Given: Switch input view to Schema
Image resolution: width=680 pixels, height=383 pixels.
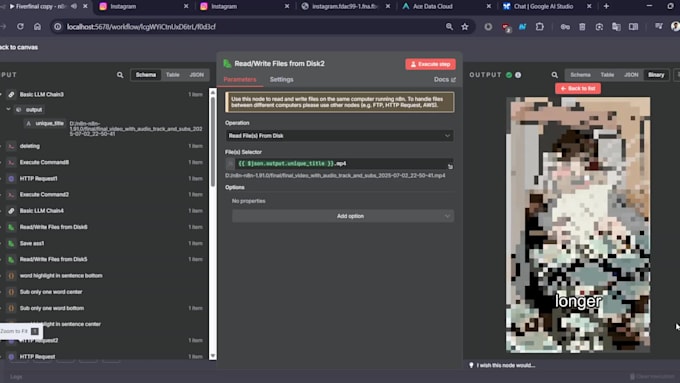Looking at the screenshot, I should click(x=146, y=75).
